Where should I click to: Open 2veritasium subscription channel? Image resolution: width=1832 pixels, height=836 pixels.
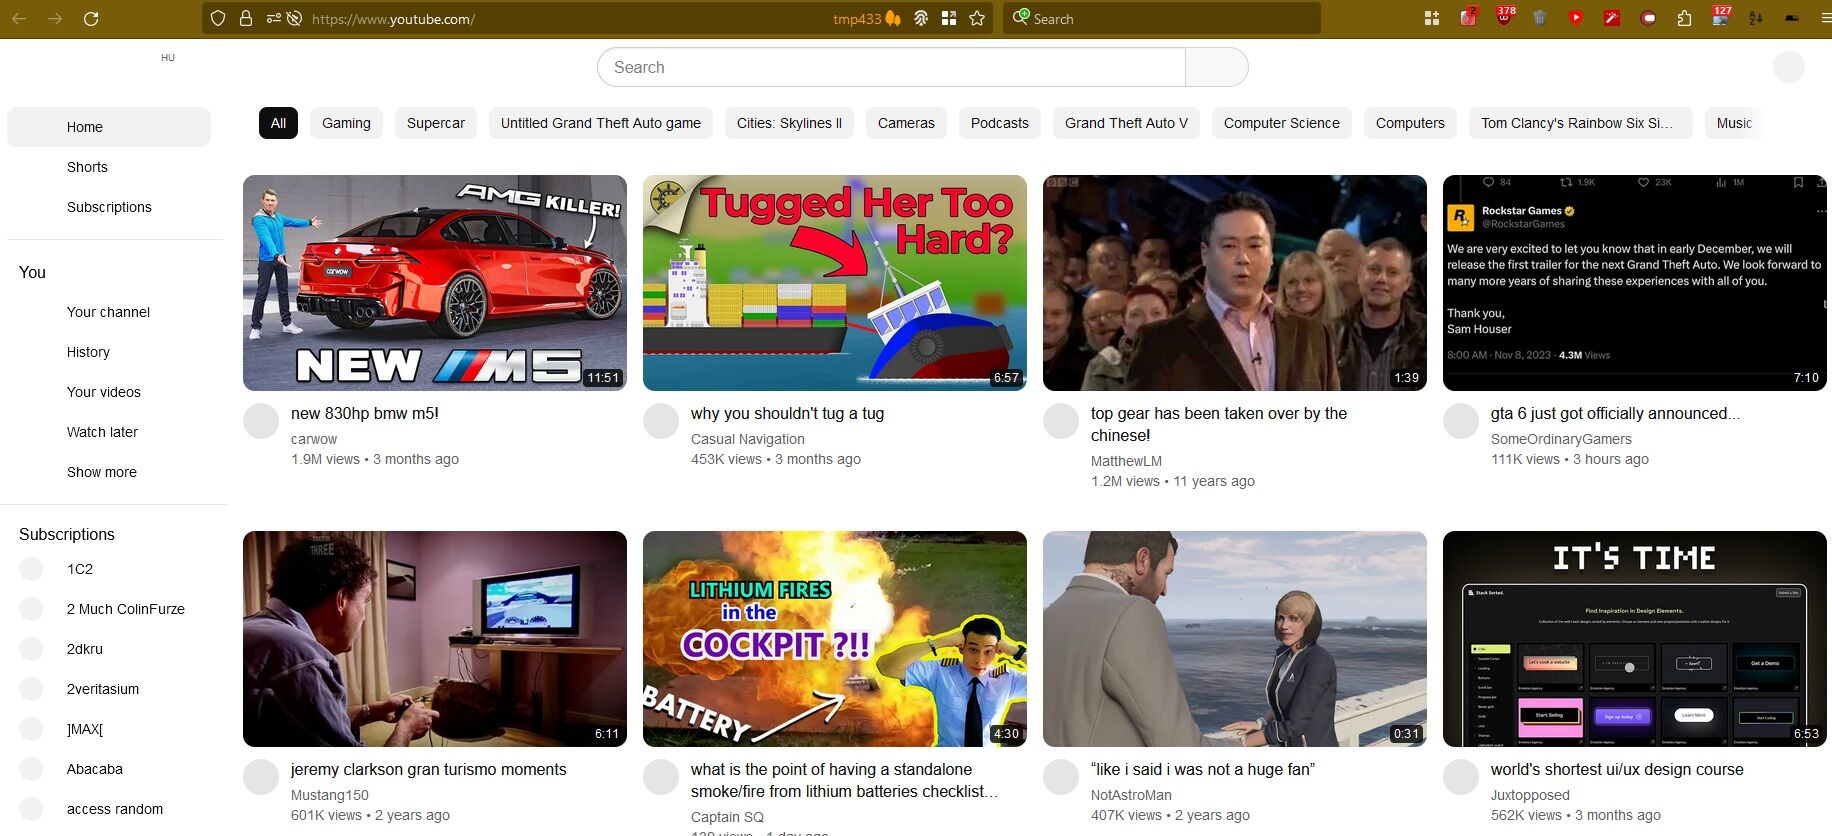pos(109,689)
